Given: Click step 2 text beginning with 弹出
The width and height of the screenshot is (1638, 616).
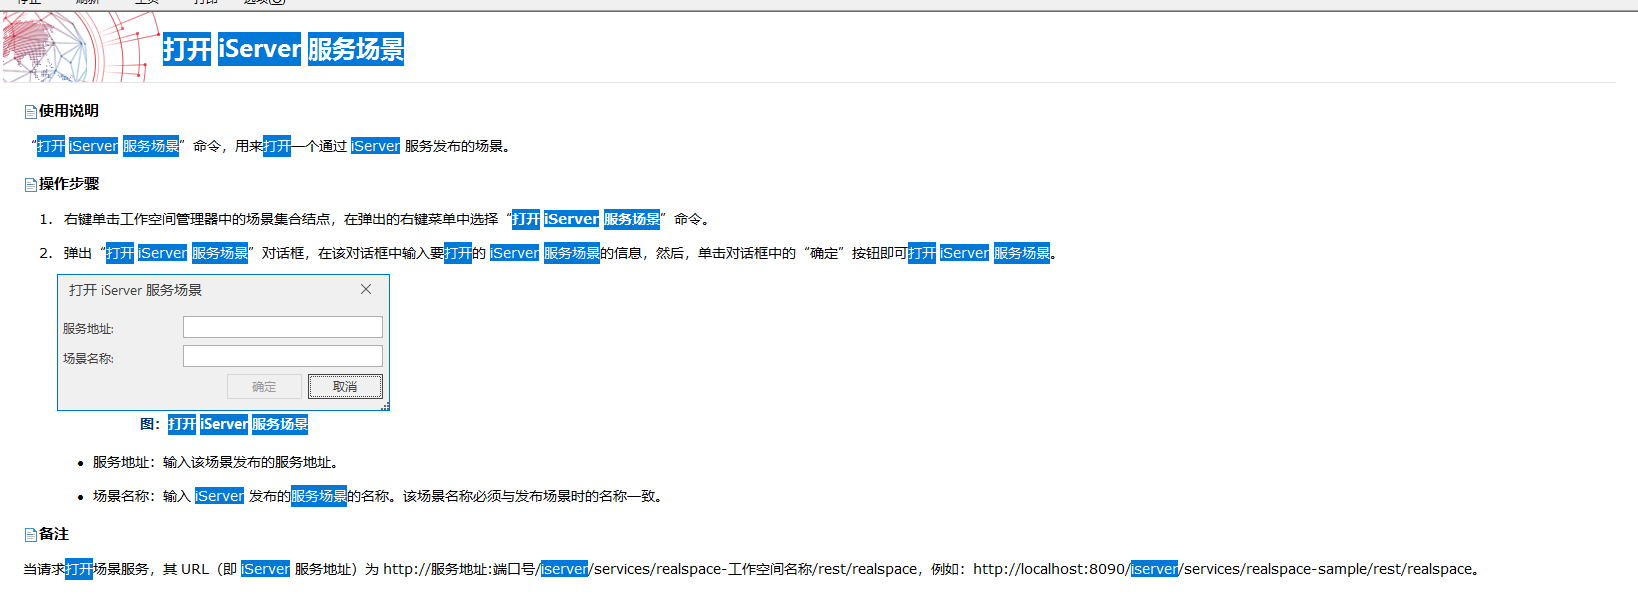Looking at the screenshot, I should point(560,253).
